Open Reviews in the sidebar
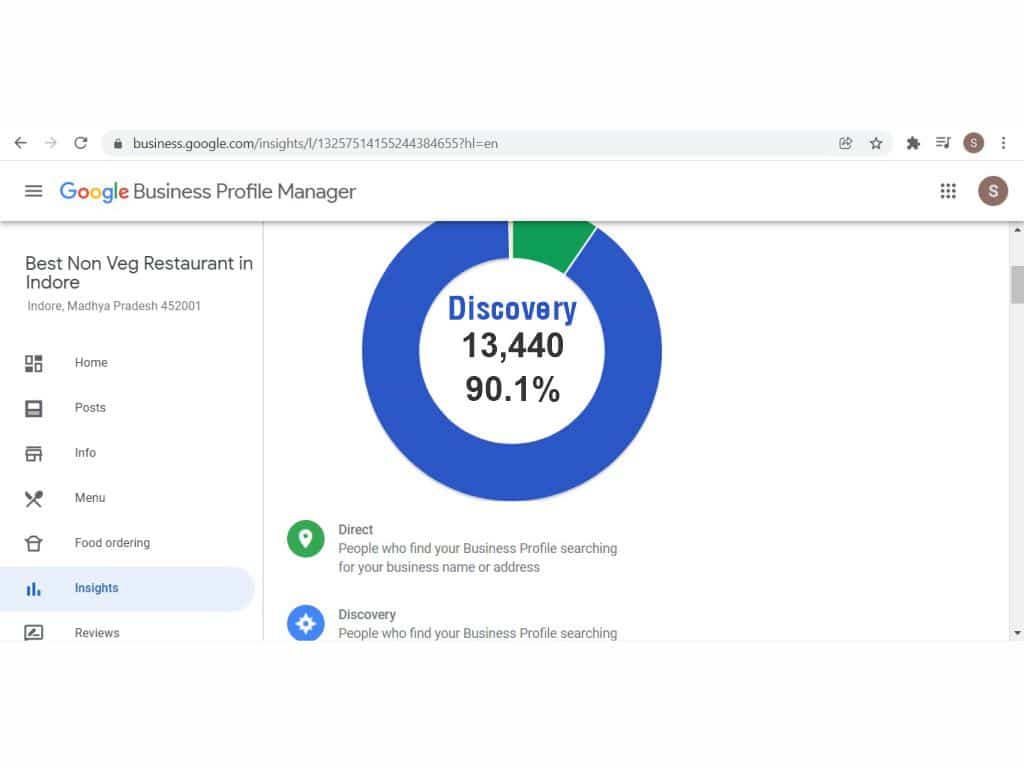The image size is (1024, 768). pyautogui.click(x=96, y=633)
